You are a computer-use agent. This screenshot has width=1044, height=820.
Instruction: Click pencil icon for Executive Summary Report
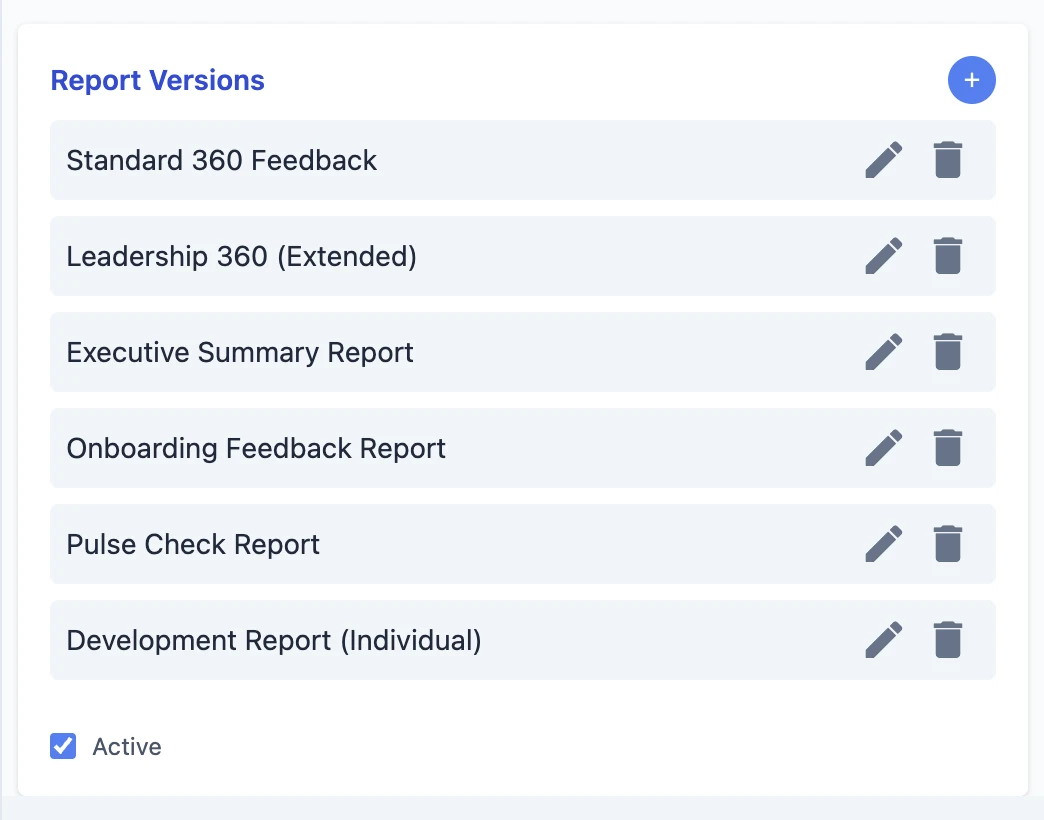point(883,352)
